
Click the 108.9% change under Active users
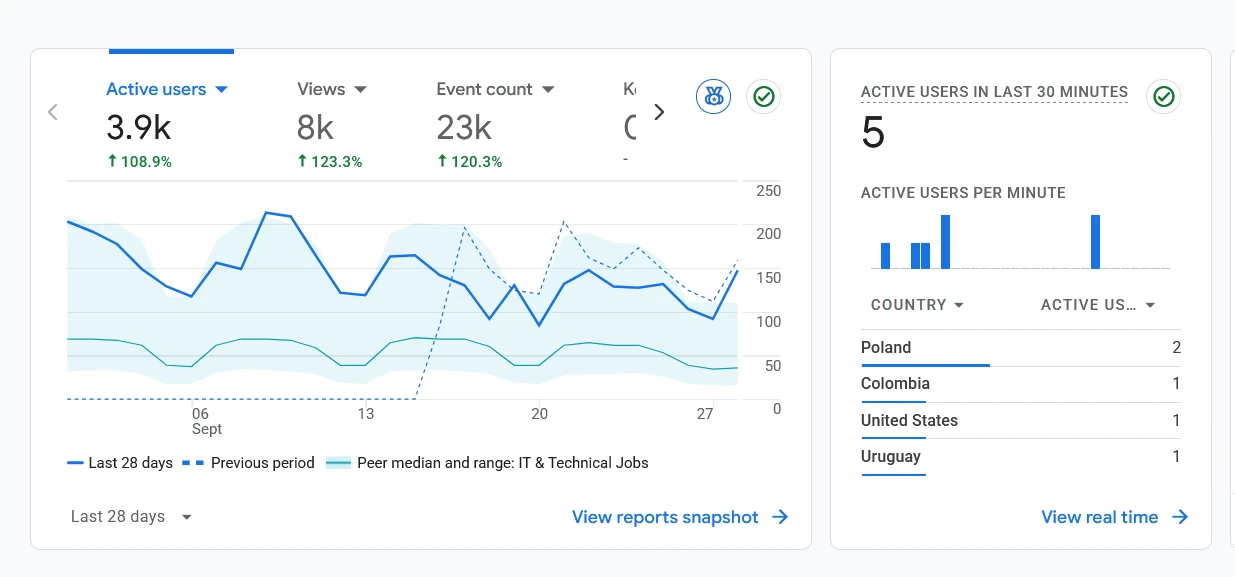(139, 161)
